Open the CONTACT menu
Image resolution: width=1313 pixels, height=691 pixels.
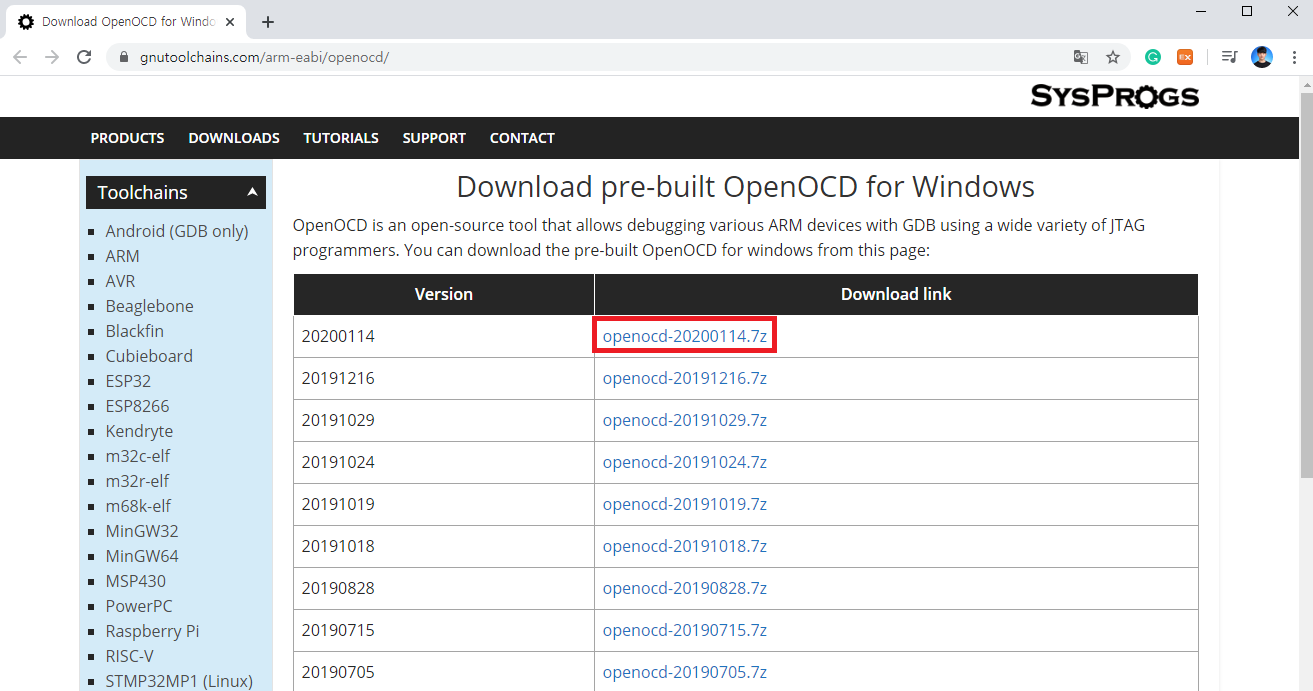point(522,138)
